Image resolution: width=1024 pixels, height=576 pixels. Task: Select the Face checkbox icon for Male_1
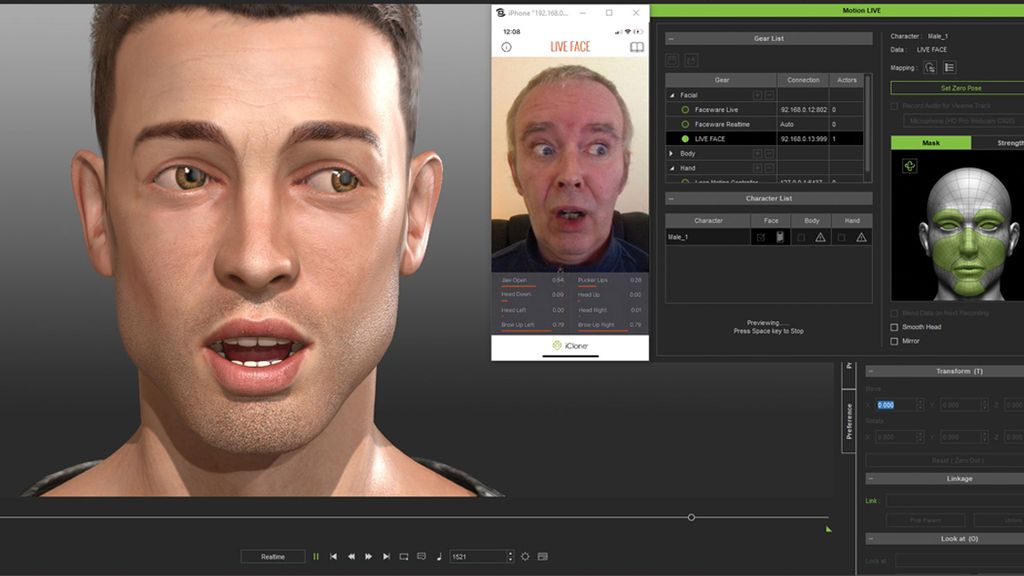click(760, 237)
